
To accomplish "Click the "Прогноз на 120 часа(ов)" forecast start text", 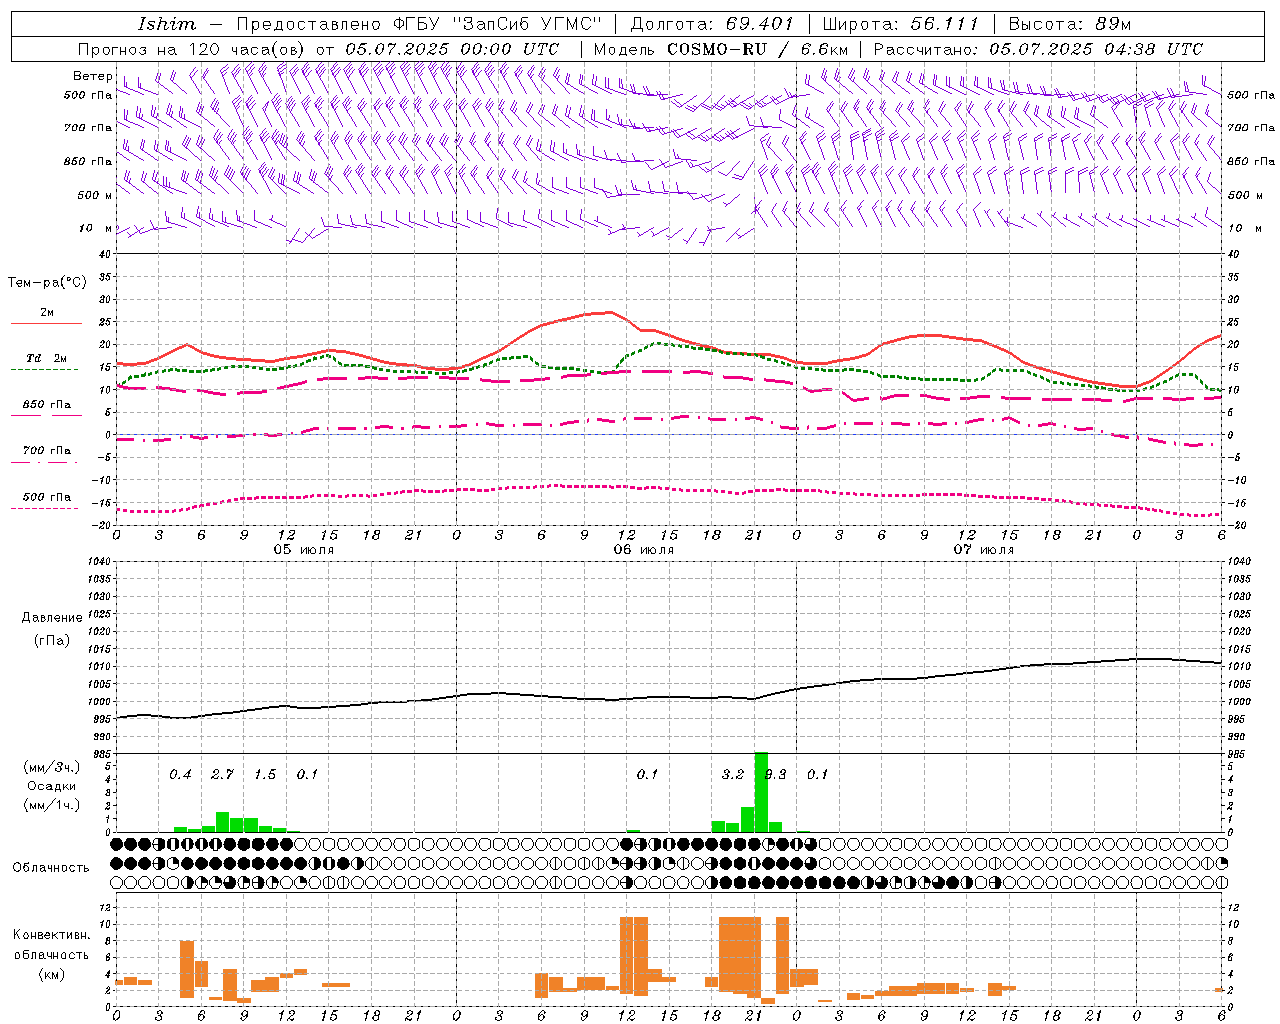I will 192,49.
